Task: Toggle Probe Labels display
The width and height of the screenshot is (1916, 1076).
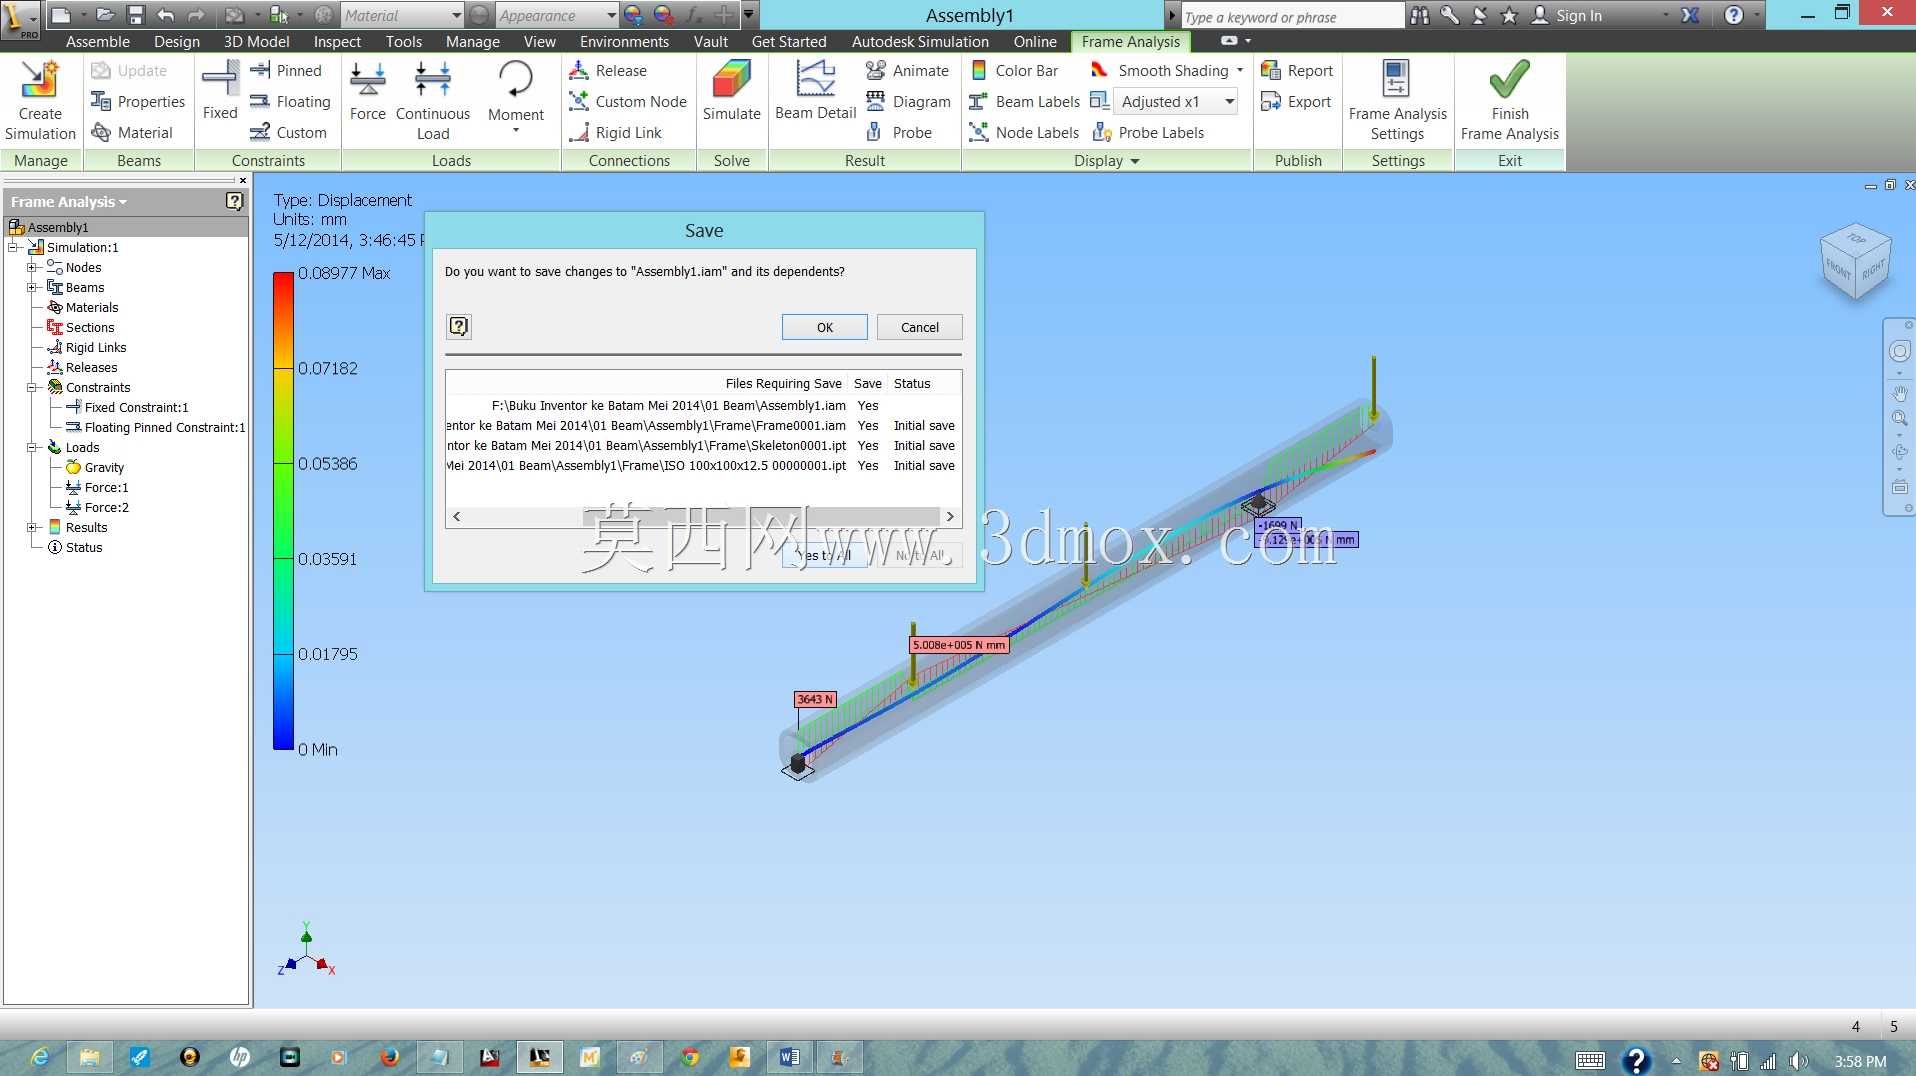Action: pyautogui.click(x=1149, y=133)
